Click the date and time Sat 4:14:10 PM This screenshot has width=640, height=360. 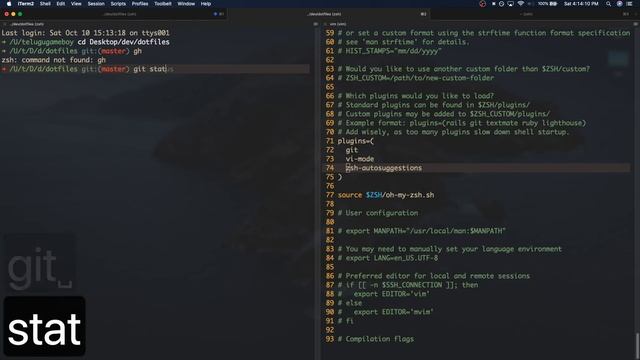tap(581, 4)
